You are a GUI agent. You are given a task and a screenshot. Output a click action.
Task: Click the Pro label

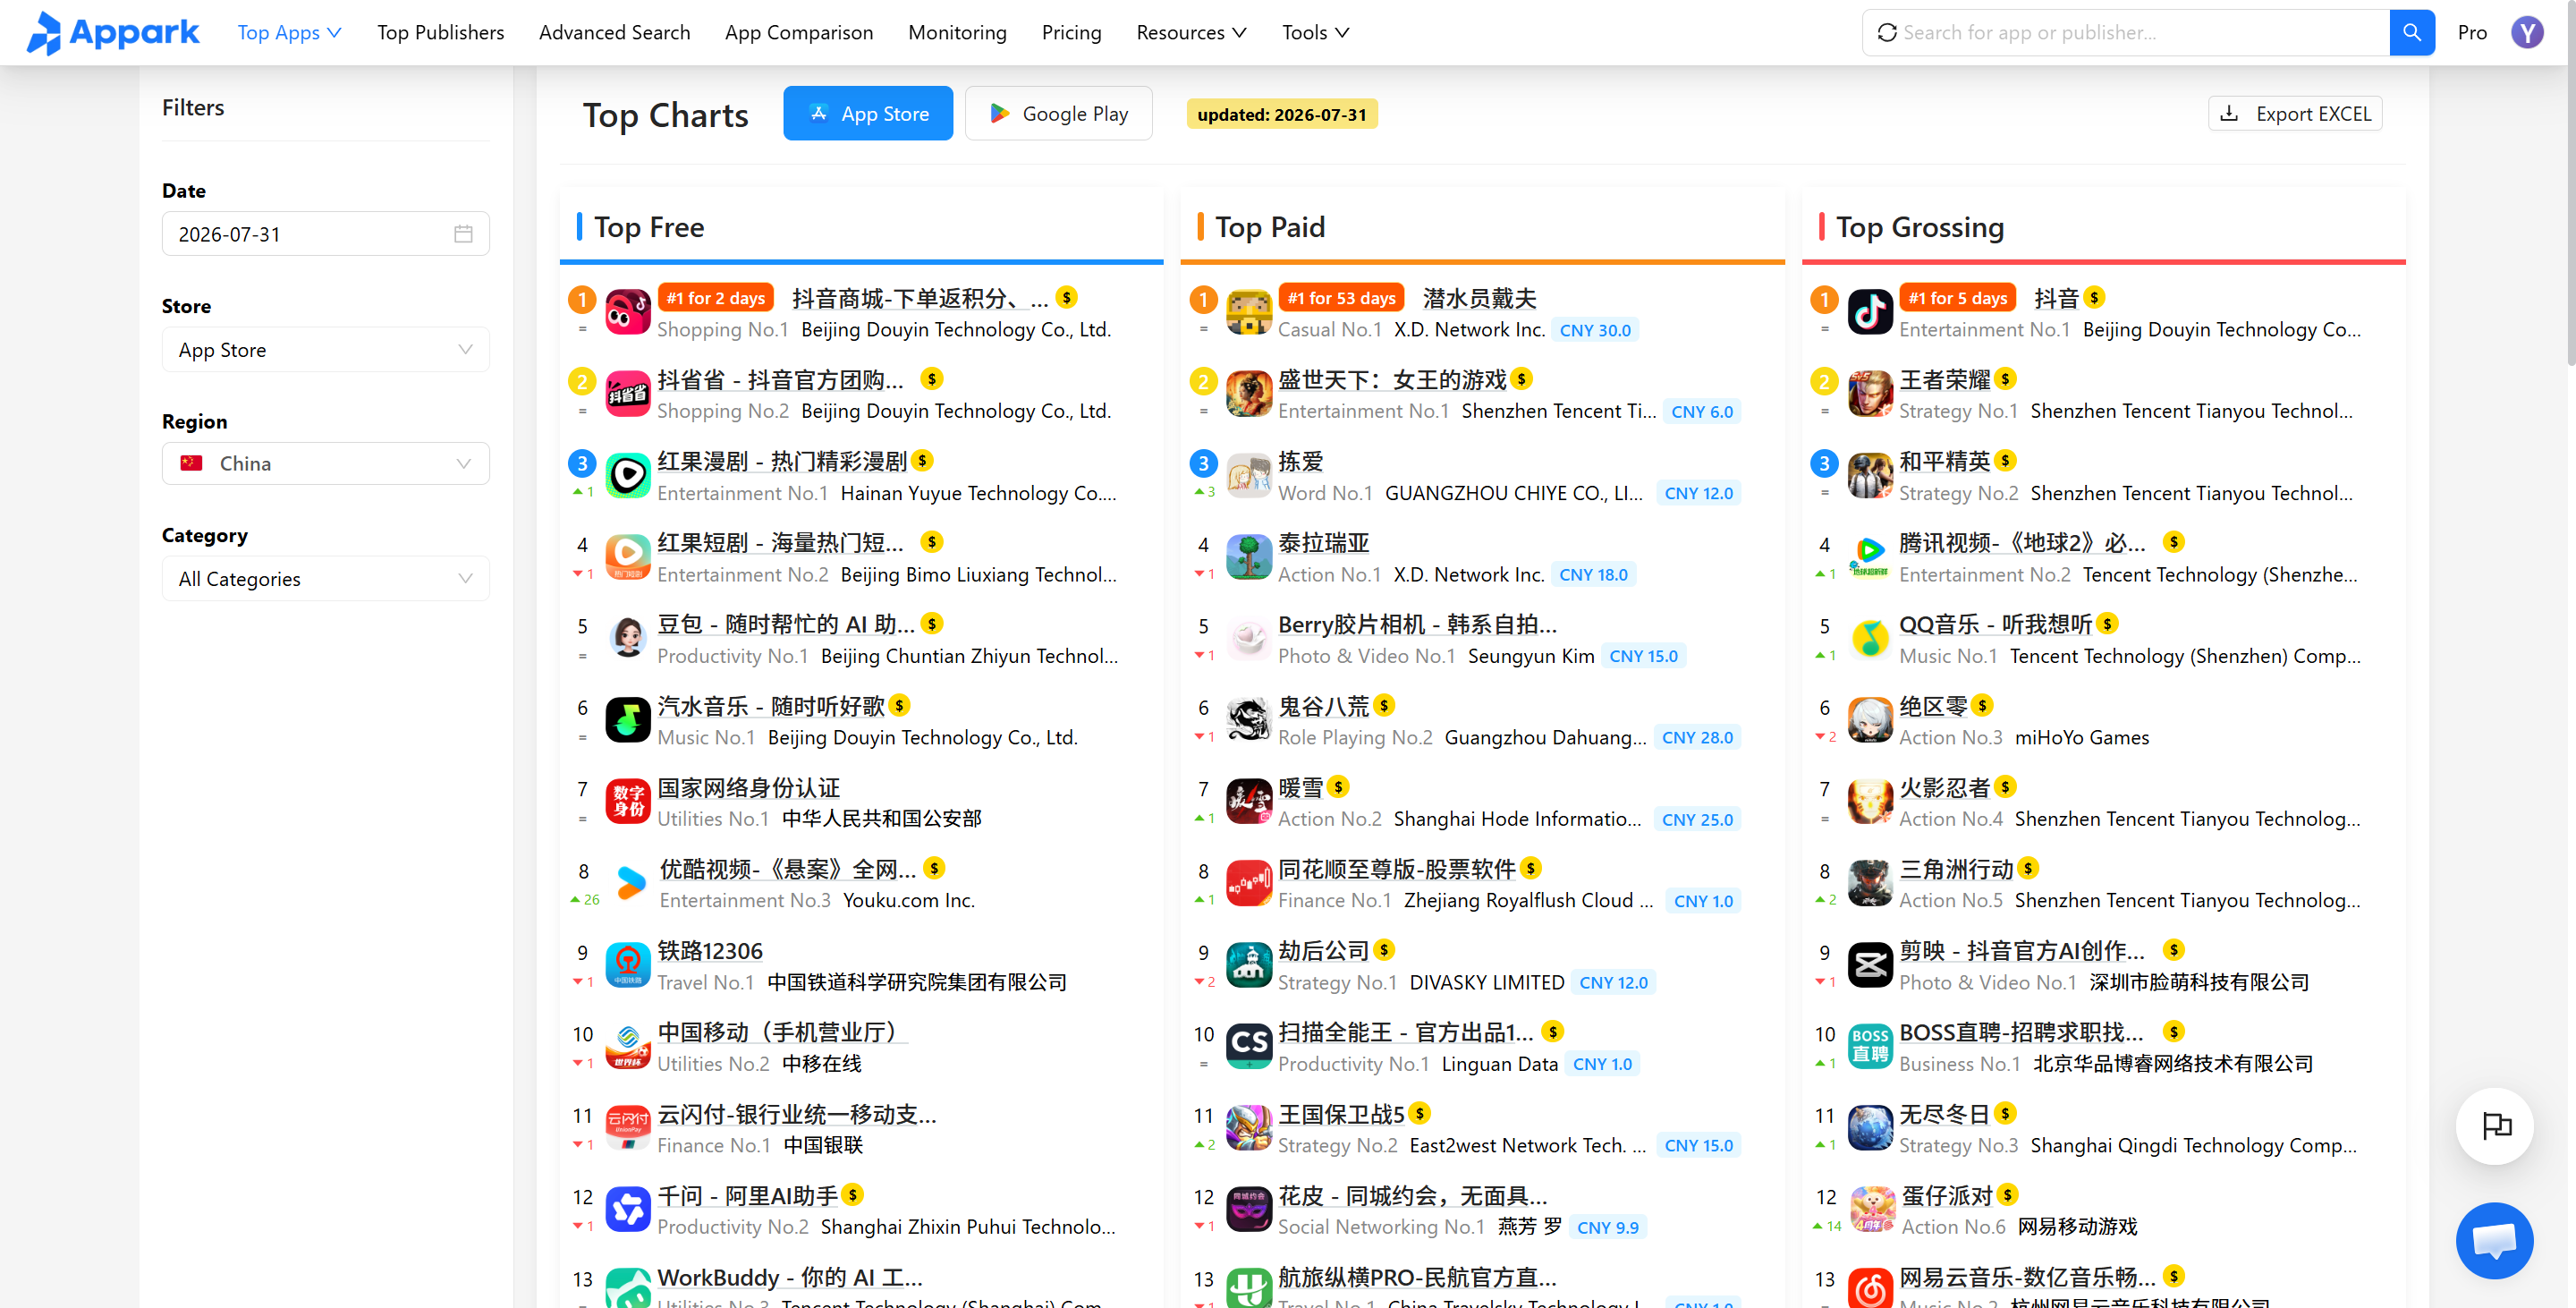[2472, 32]
